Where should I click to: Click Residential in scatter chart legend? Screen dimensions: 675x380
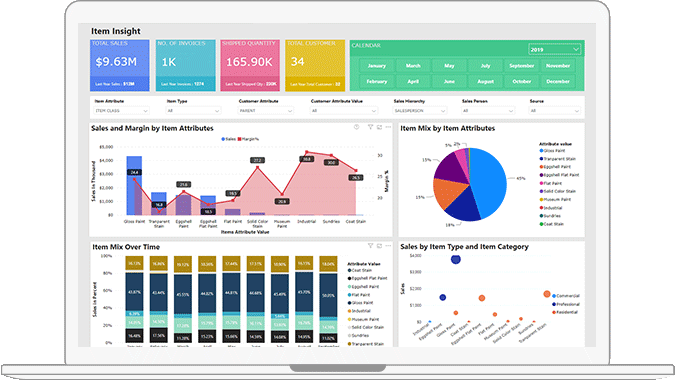point(566,312)
